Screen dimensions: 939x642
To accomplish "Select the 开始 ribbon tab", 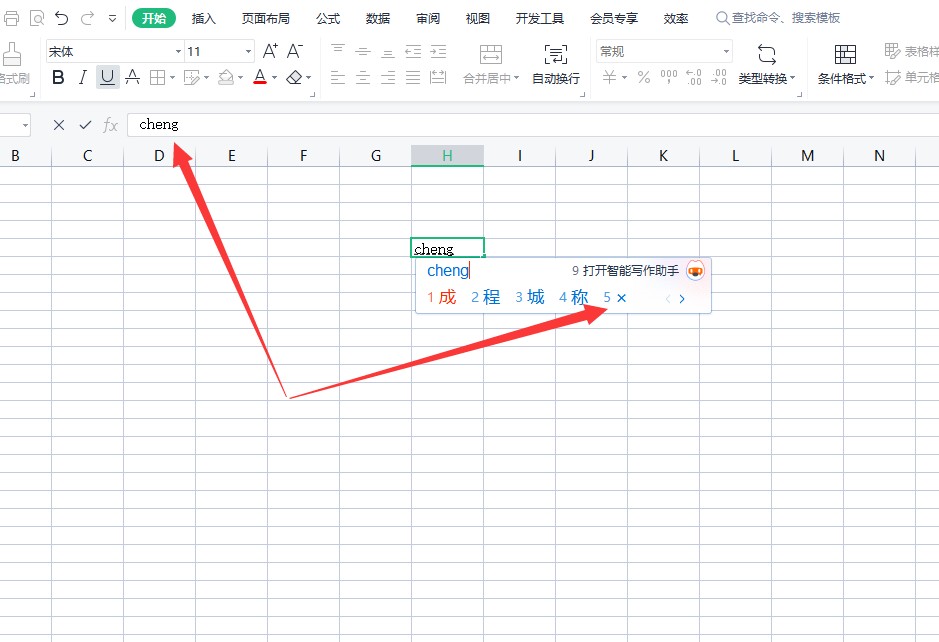I will (154, 19).
